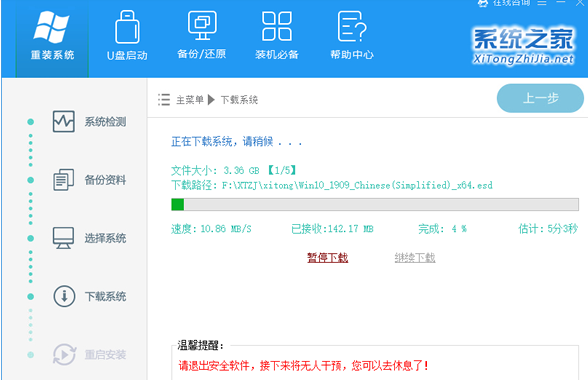
Task: Open the 帮助中心 help document icon
Action: (352, 26)
